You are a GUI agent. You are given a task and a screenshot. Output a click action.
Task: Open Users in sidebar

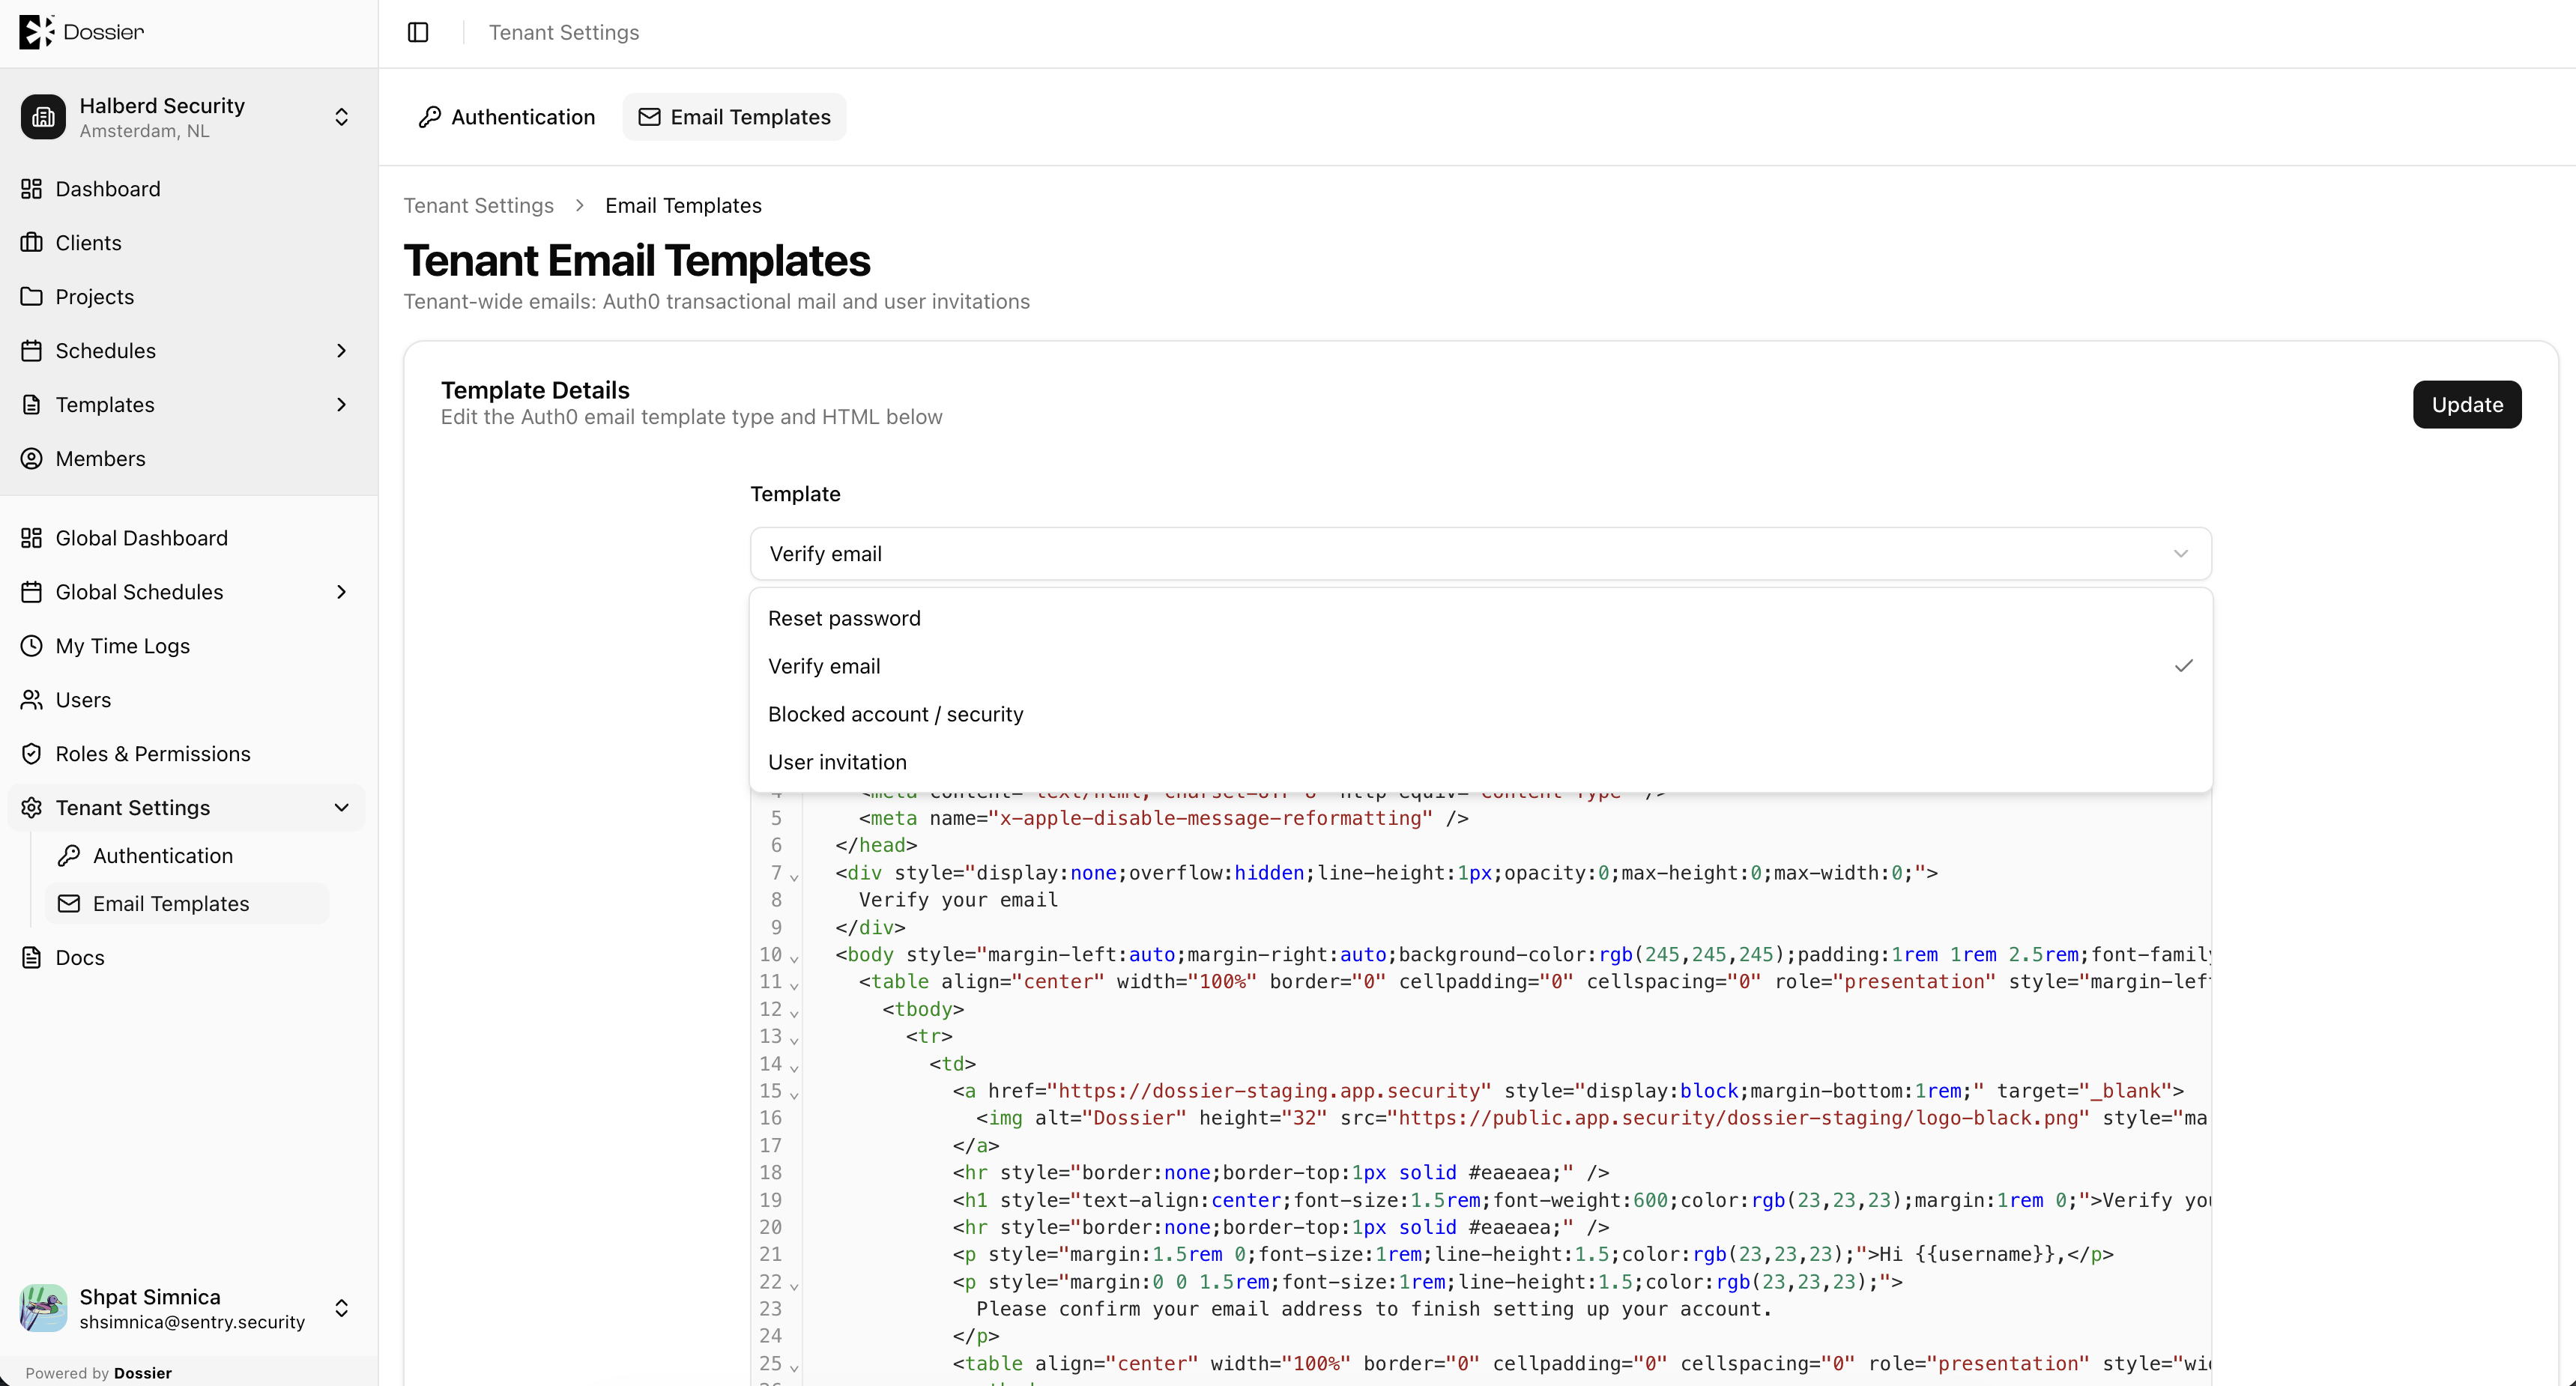(189, 700)
